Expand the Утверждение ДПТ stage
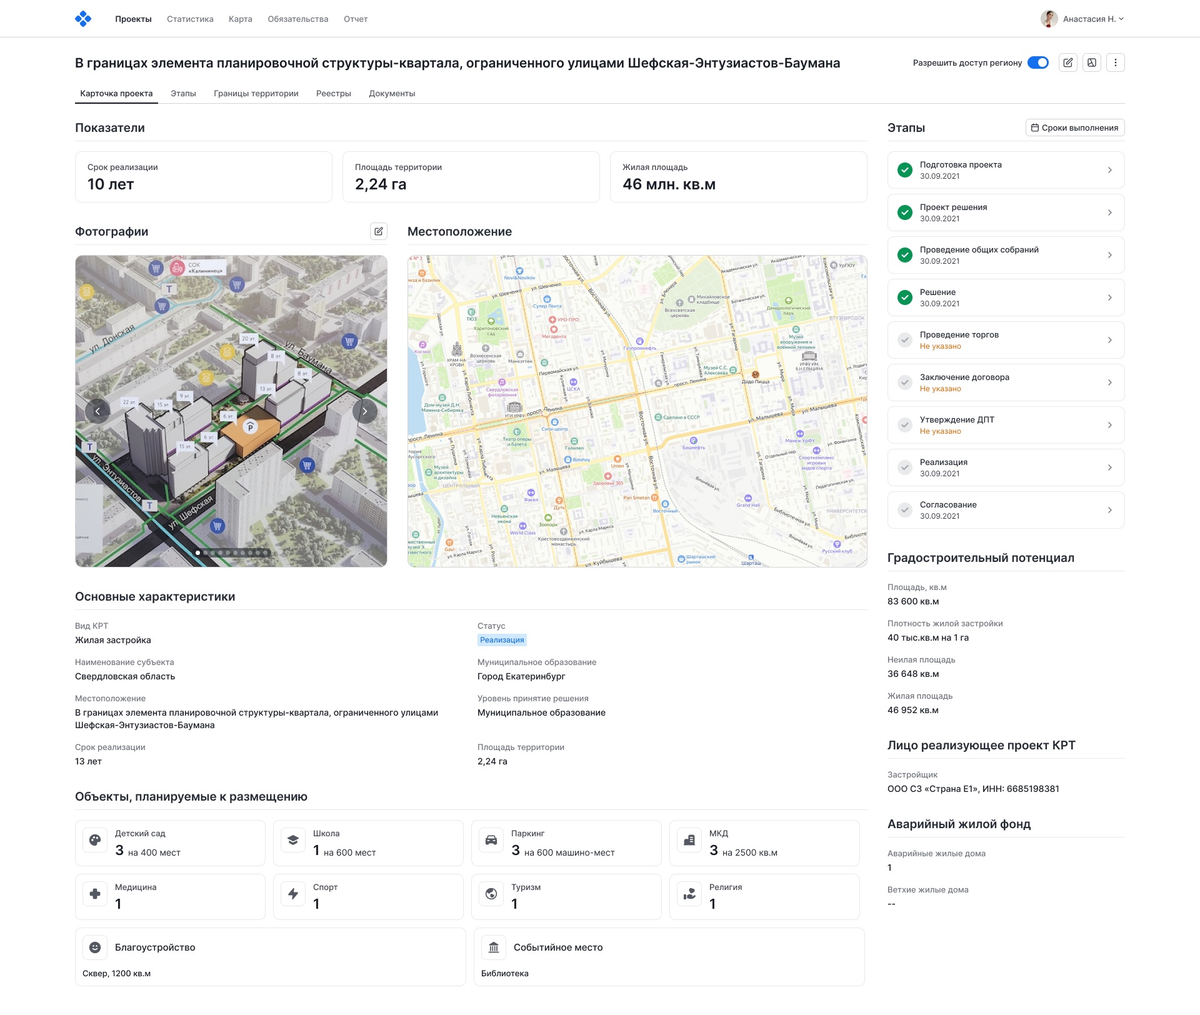 click(1109, 424)
